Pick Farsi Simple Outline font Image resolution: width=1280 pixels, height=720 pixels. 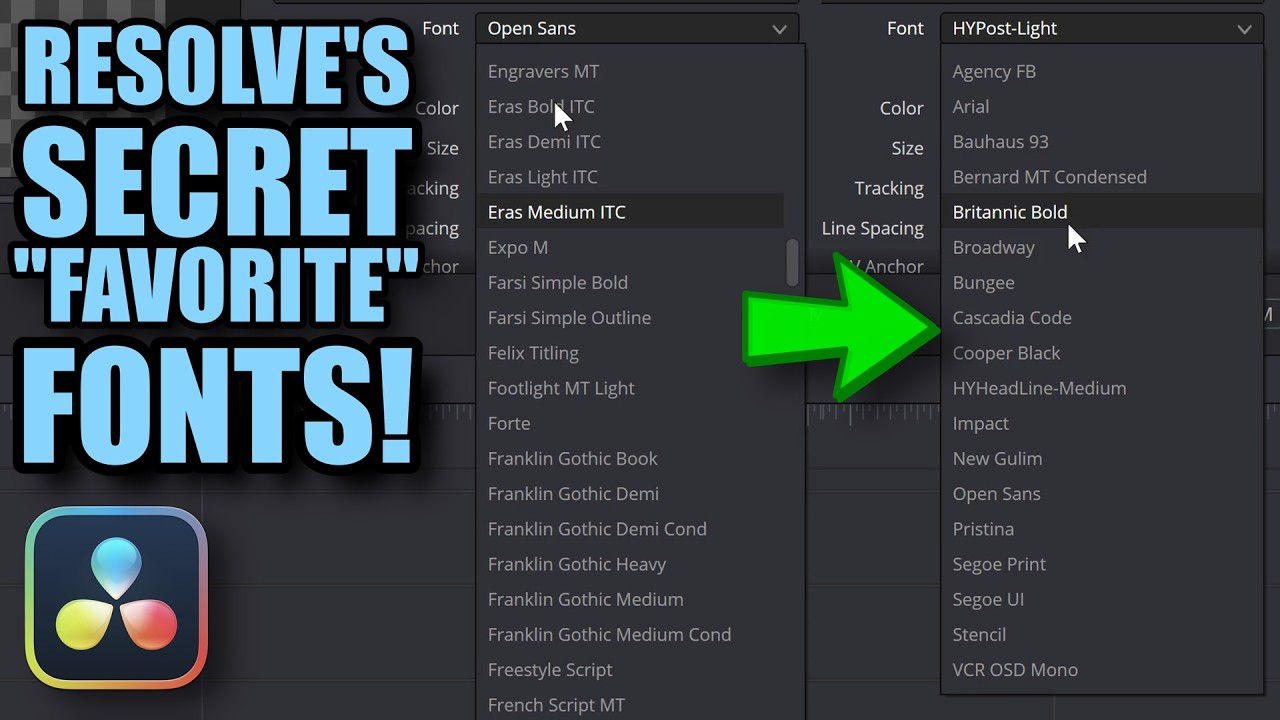point(569,318)
